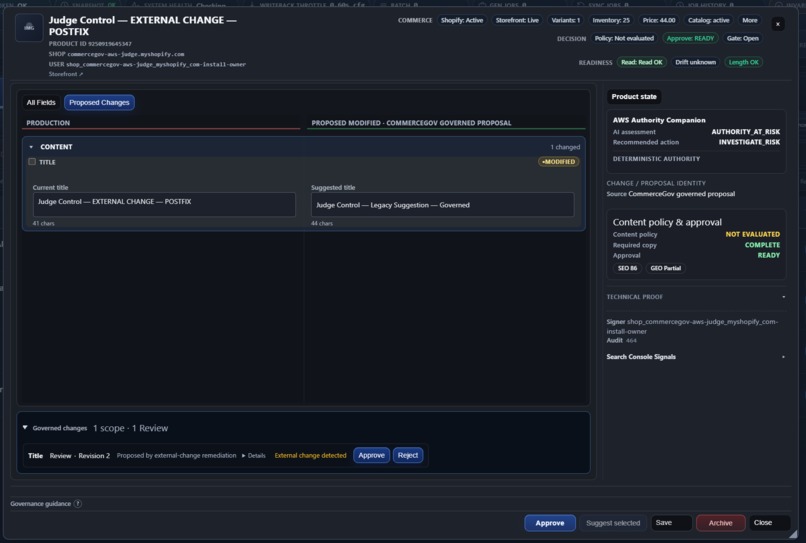Click the Governance guidance help icon
Screen dimensions: 806x543
point(78,503)
